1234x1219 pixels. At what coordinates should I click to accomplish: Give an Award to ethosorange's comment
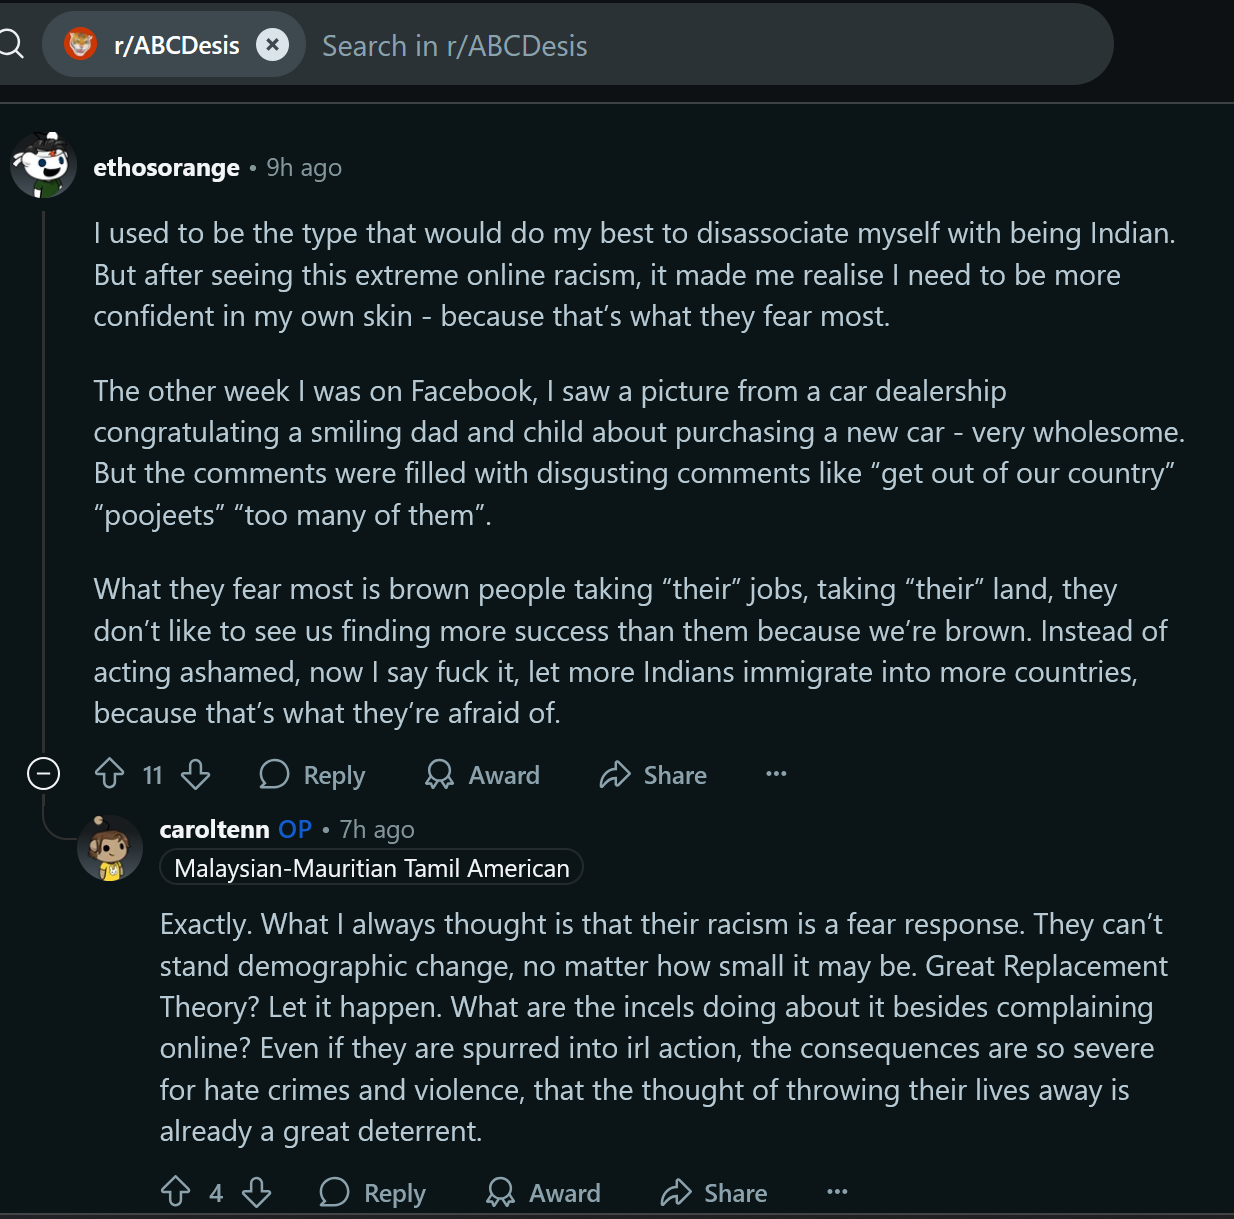483,775
